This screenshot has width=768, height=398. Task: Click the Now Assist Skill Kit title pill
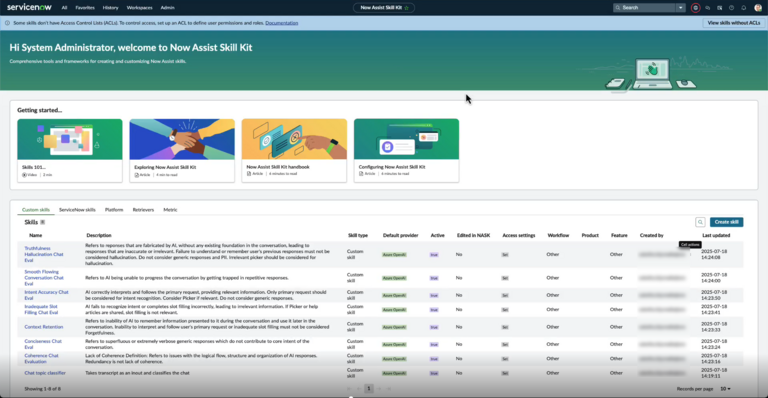point(384,8)
